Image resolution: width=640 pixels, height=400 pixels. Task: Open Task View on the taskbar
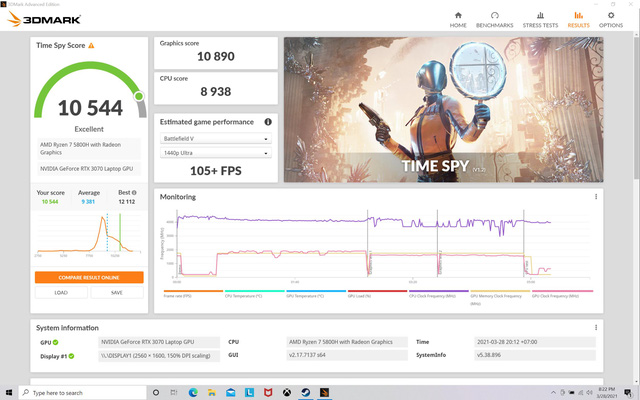174,393
